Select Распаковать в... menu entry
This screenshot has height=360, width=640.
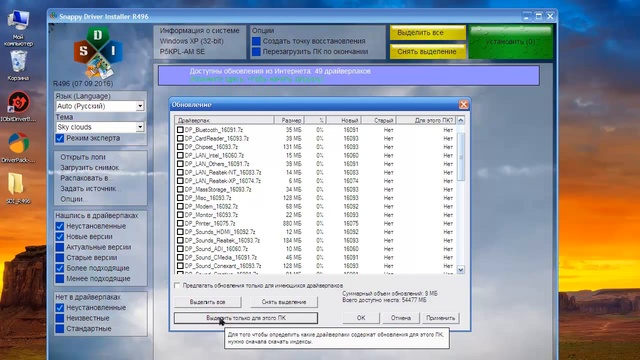tap(87, 178)
